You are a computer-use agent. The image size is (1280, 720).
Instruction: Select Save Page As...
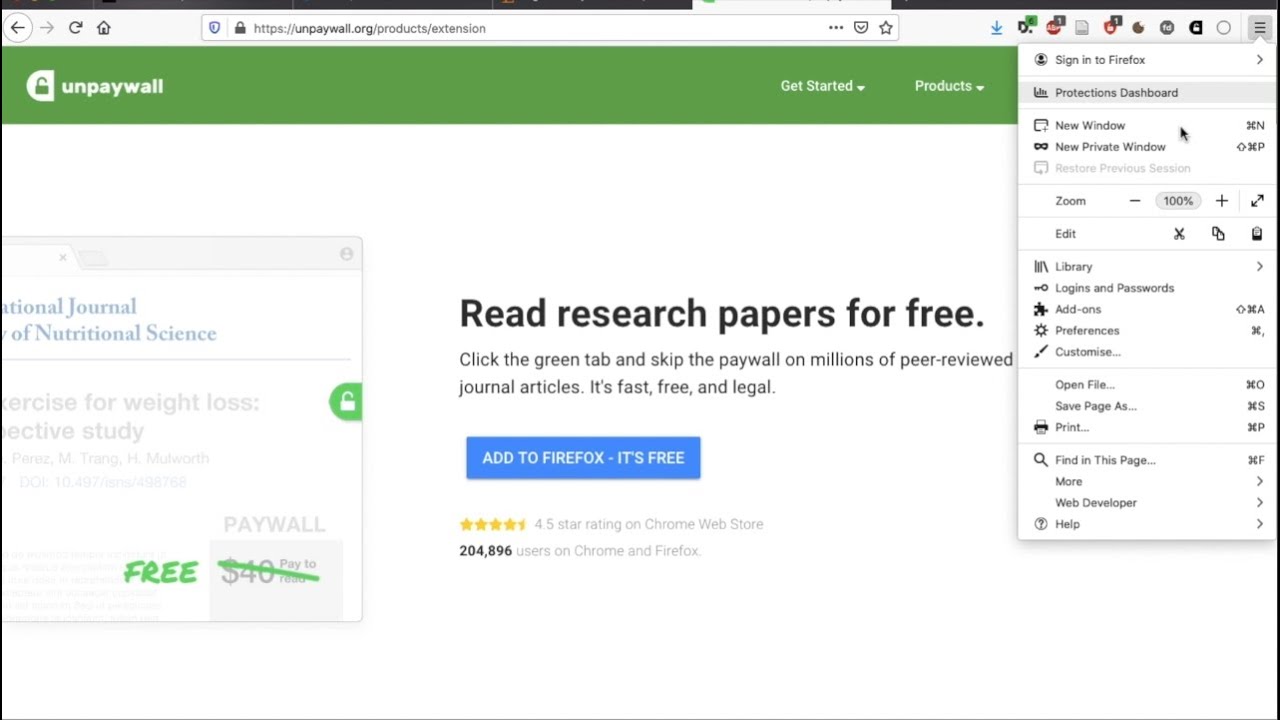pos(1147,406)
